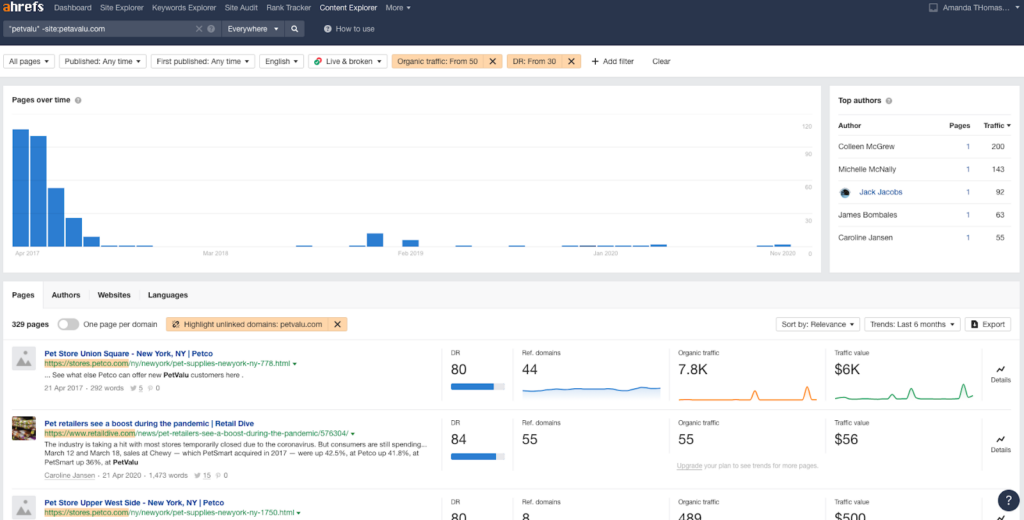
Task: Open Pet Store Union Square result title
Action: click(x=129, y=353)
